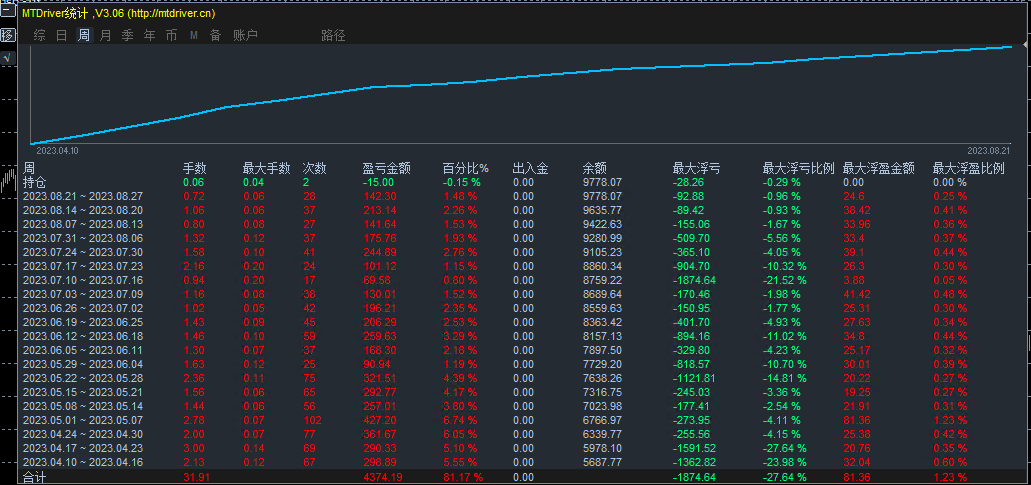Click profit 427.20 in 05.01 row
1031x485 pixels.
click(x=379, y=420)
